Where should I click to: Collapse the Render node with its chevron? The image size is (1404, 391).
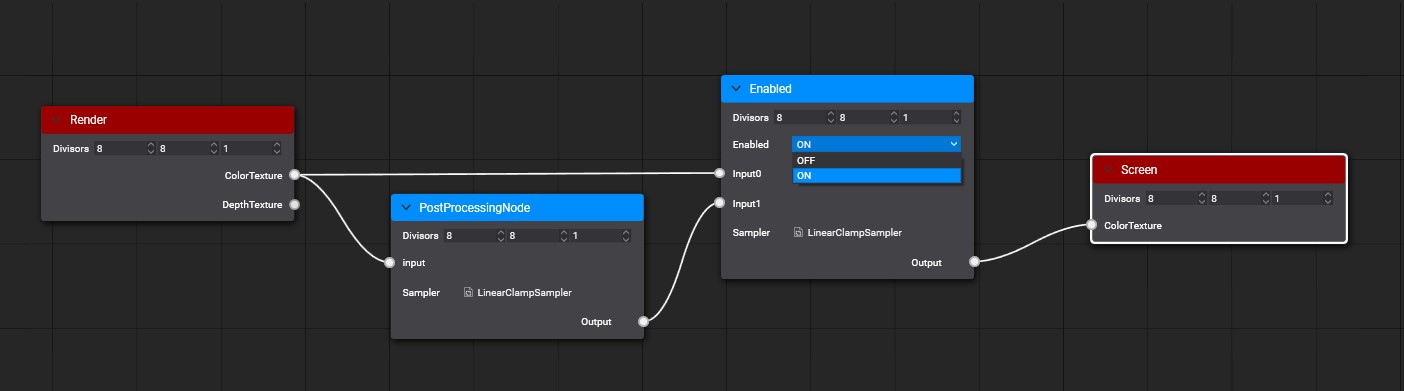click(x=56, y=119)
